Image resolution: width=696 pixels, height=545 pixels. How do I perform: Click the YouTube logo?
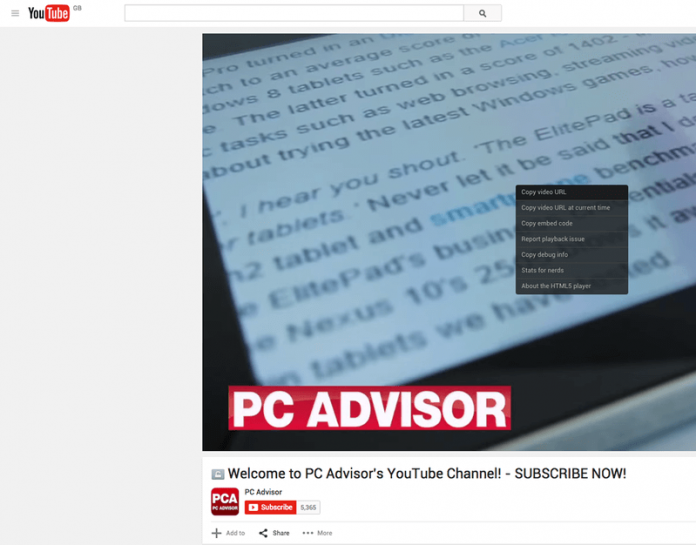[48, 13]
